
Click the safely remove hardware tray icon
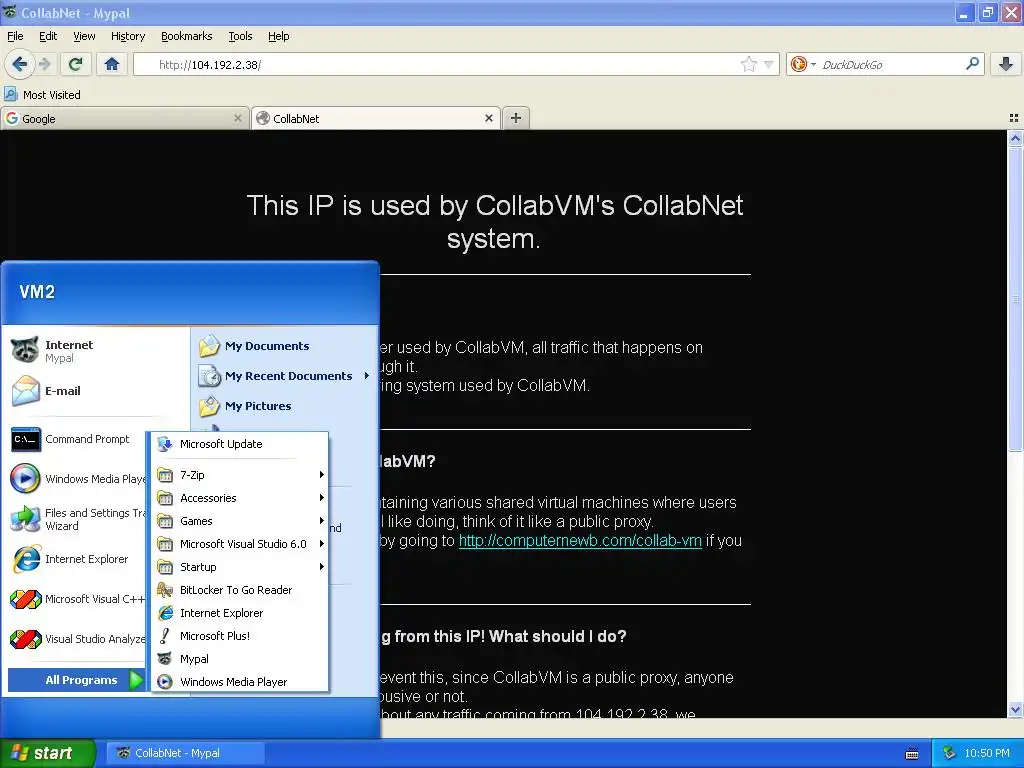[x=949, y=753]
